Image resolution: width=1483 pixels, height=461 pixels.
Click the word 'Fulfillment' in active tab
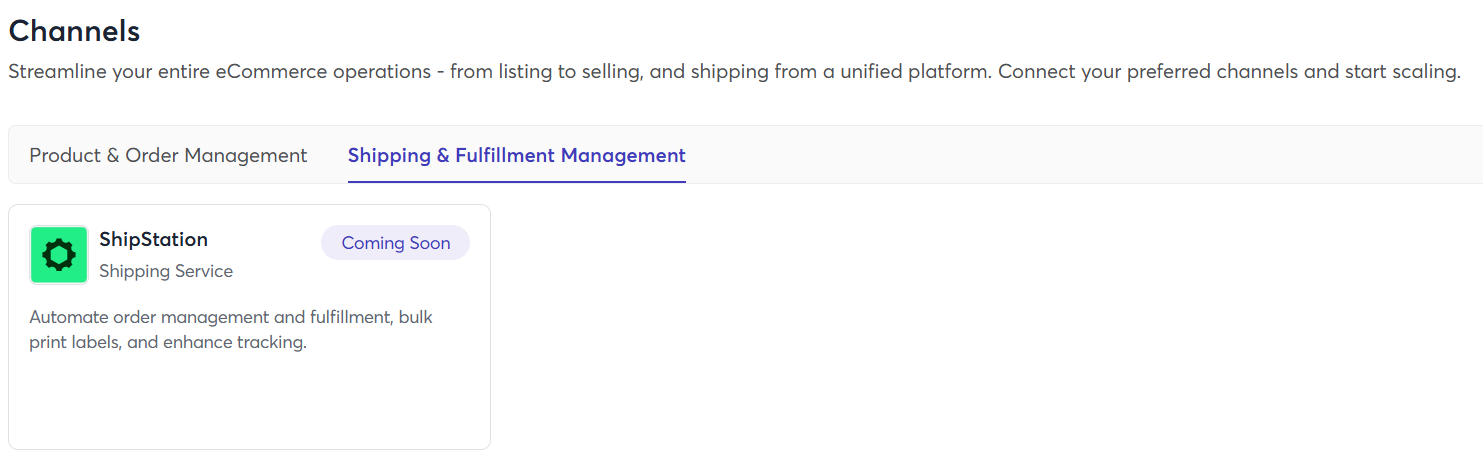click(506, 156)
